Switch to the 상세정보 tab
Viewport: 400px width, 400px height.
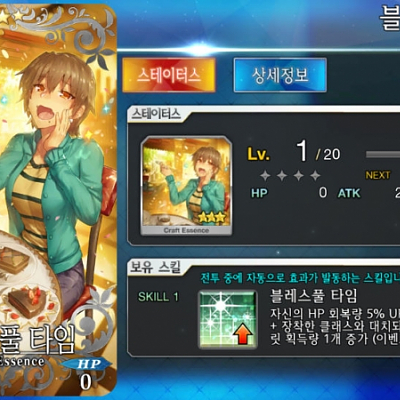280,75
